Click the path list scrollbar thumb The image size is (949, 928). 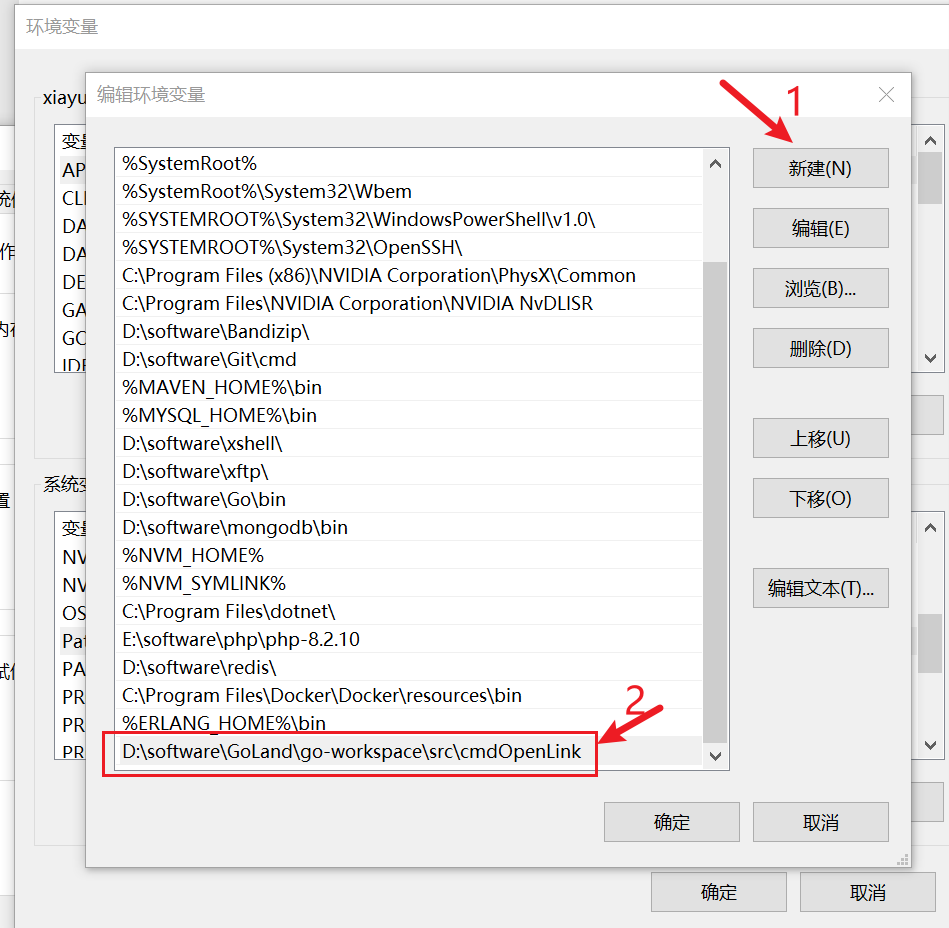715,500
